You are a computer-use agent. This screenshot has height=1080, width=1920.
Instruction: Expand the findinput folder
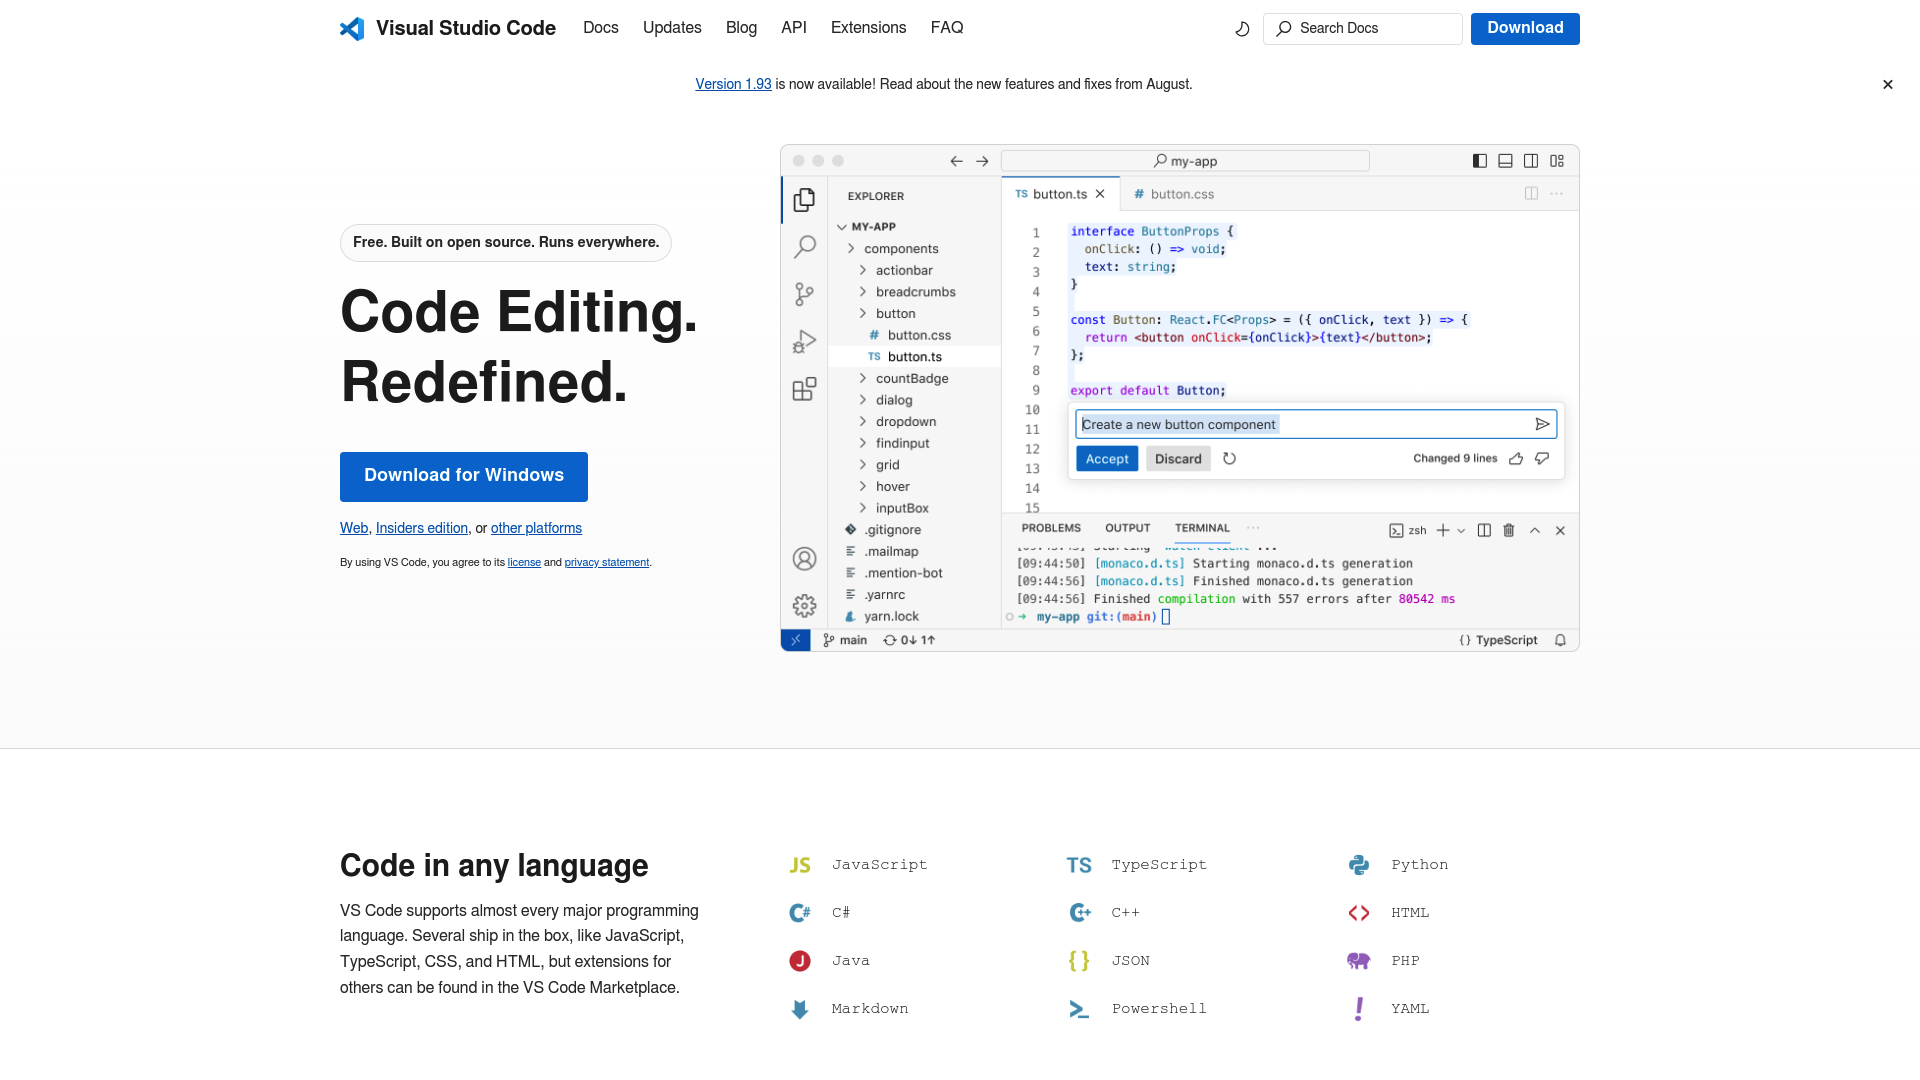[x=902, y=444]
